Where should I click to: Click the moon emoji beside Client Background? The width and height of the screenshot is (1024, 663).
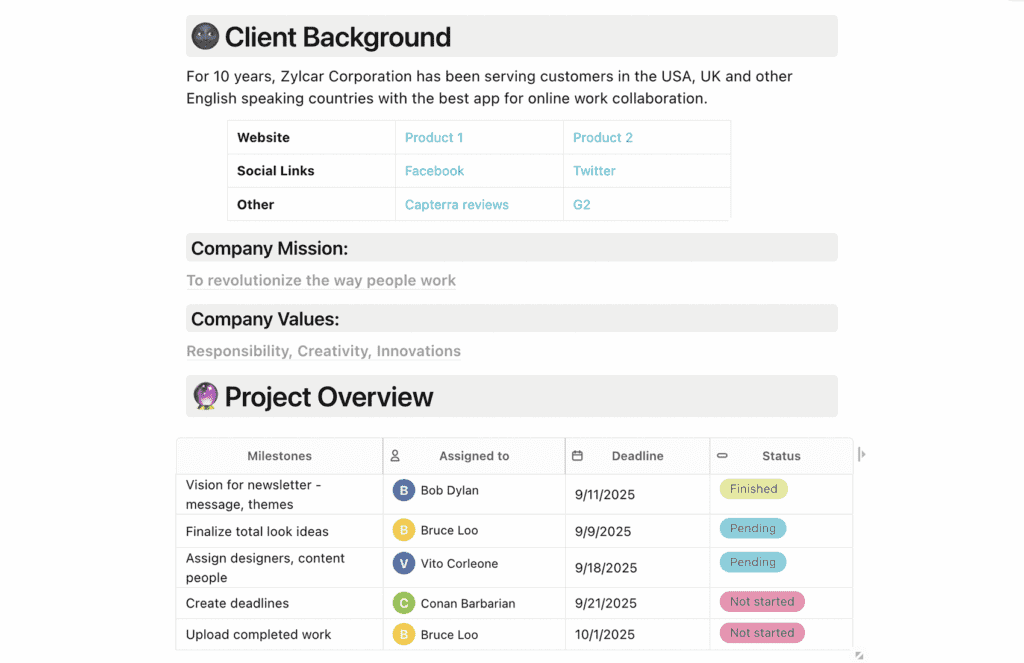coord(205,37)
